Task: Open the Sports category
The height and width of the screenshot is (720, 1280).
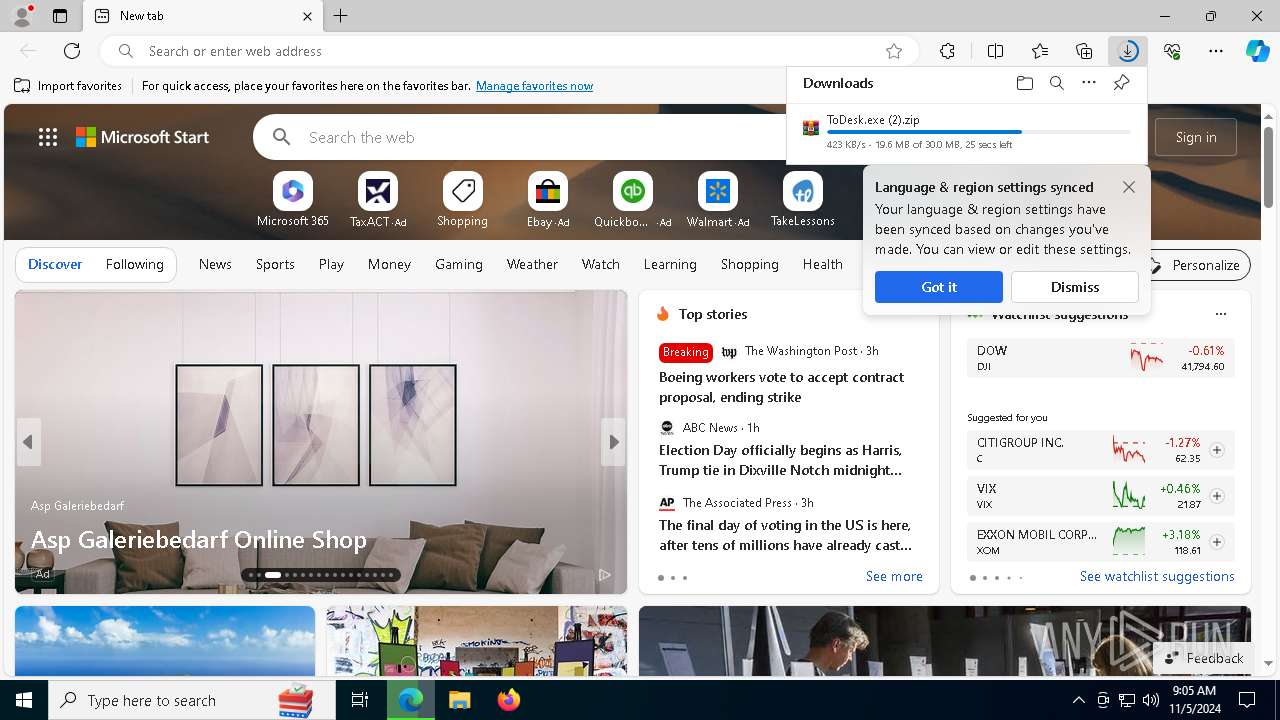Action: 275,264
